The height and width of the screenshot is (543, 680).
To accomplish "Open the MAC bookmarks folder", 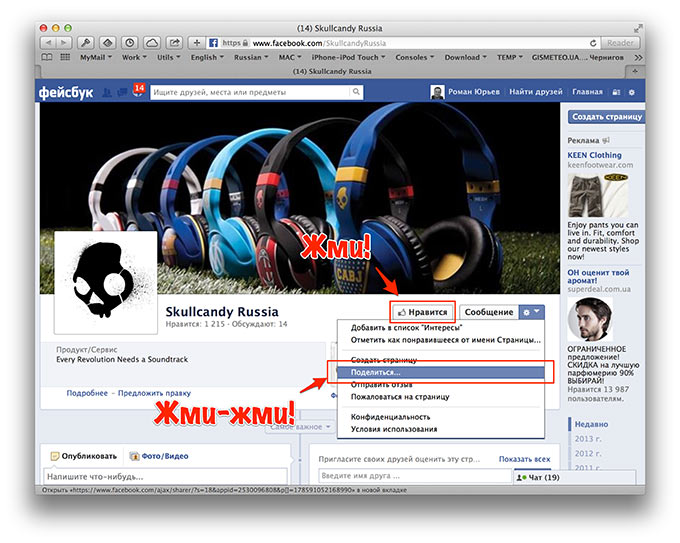I will pyautogui.click(x=290, y=57).
